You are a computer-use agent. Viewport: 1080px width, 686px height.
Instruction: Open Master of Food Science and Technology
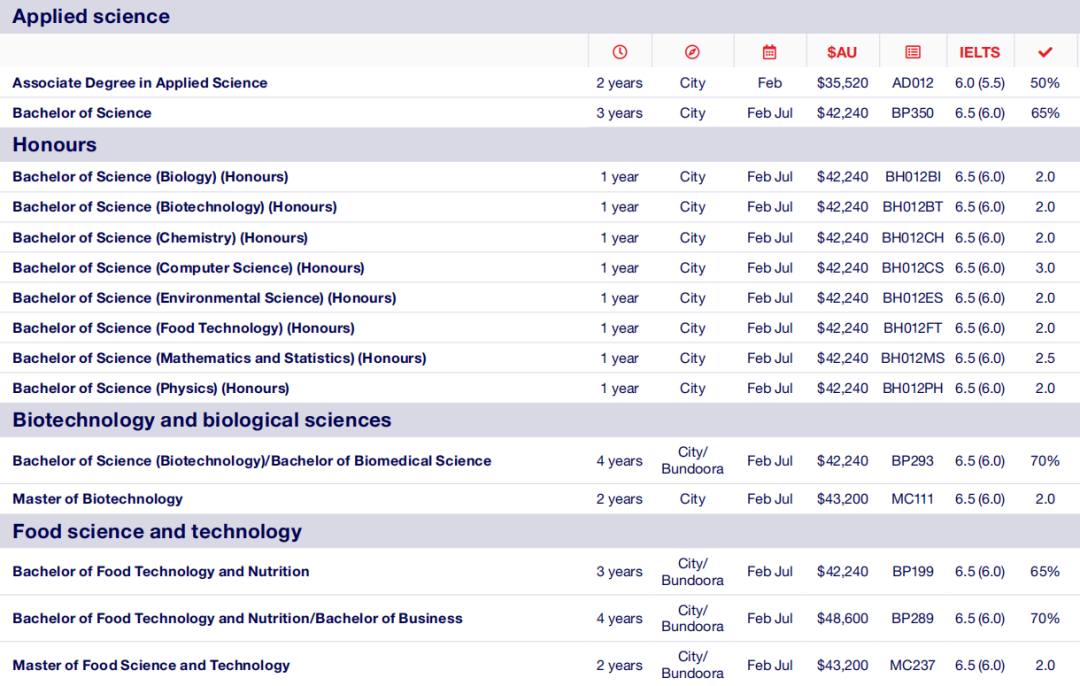click(151, 665)
